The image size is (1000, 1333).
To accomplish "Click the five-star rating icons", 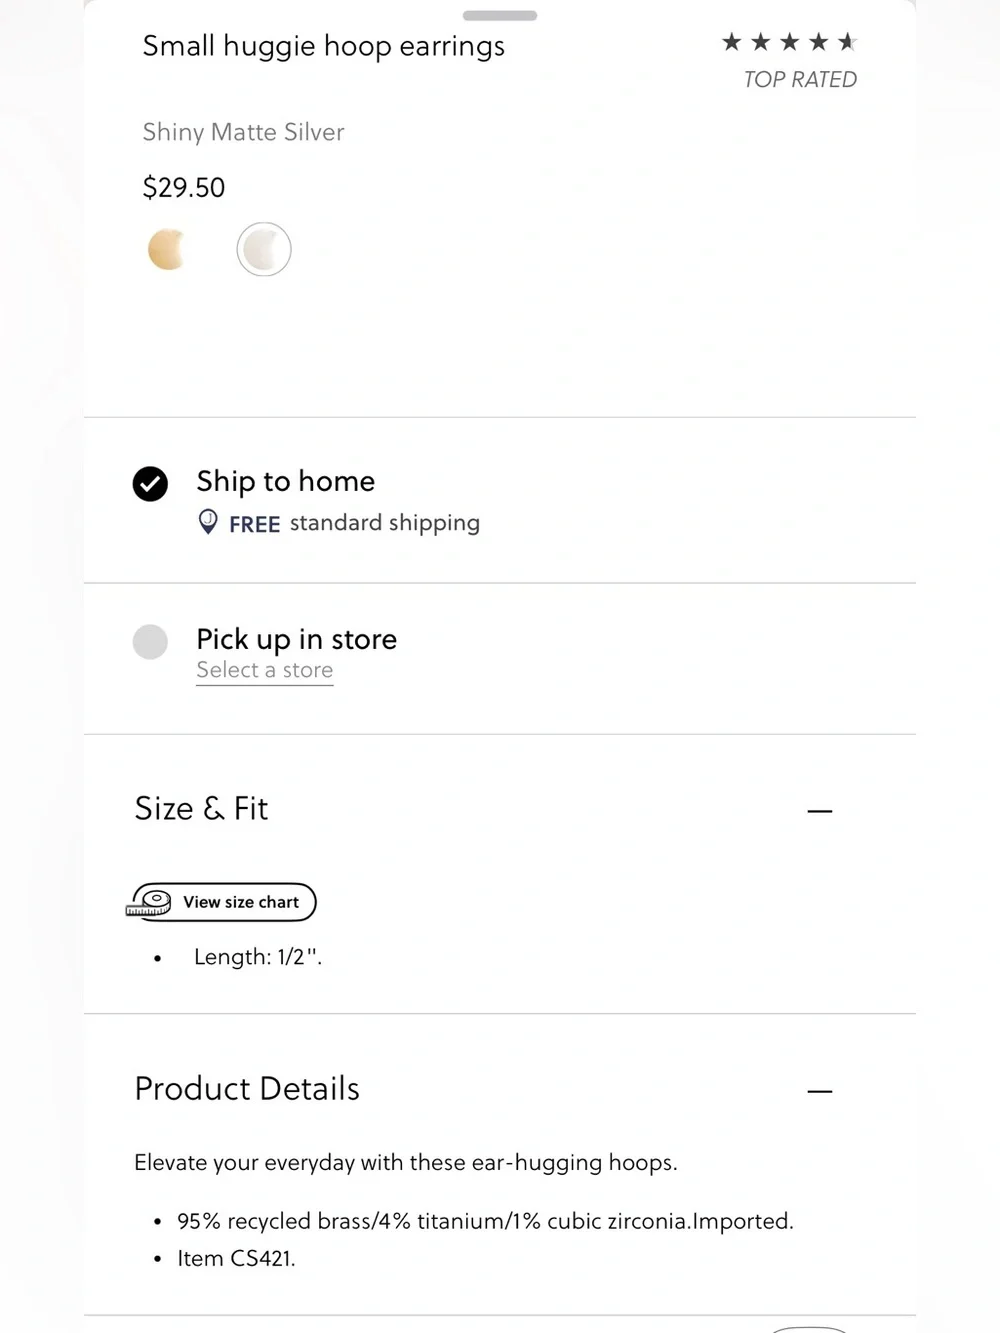I will (789, 42).
